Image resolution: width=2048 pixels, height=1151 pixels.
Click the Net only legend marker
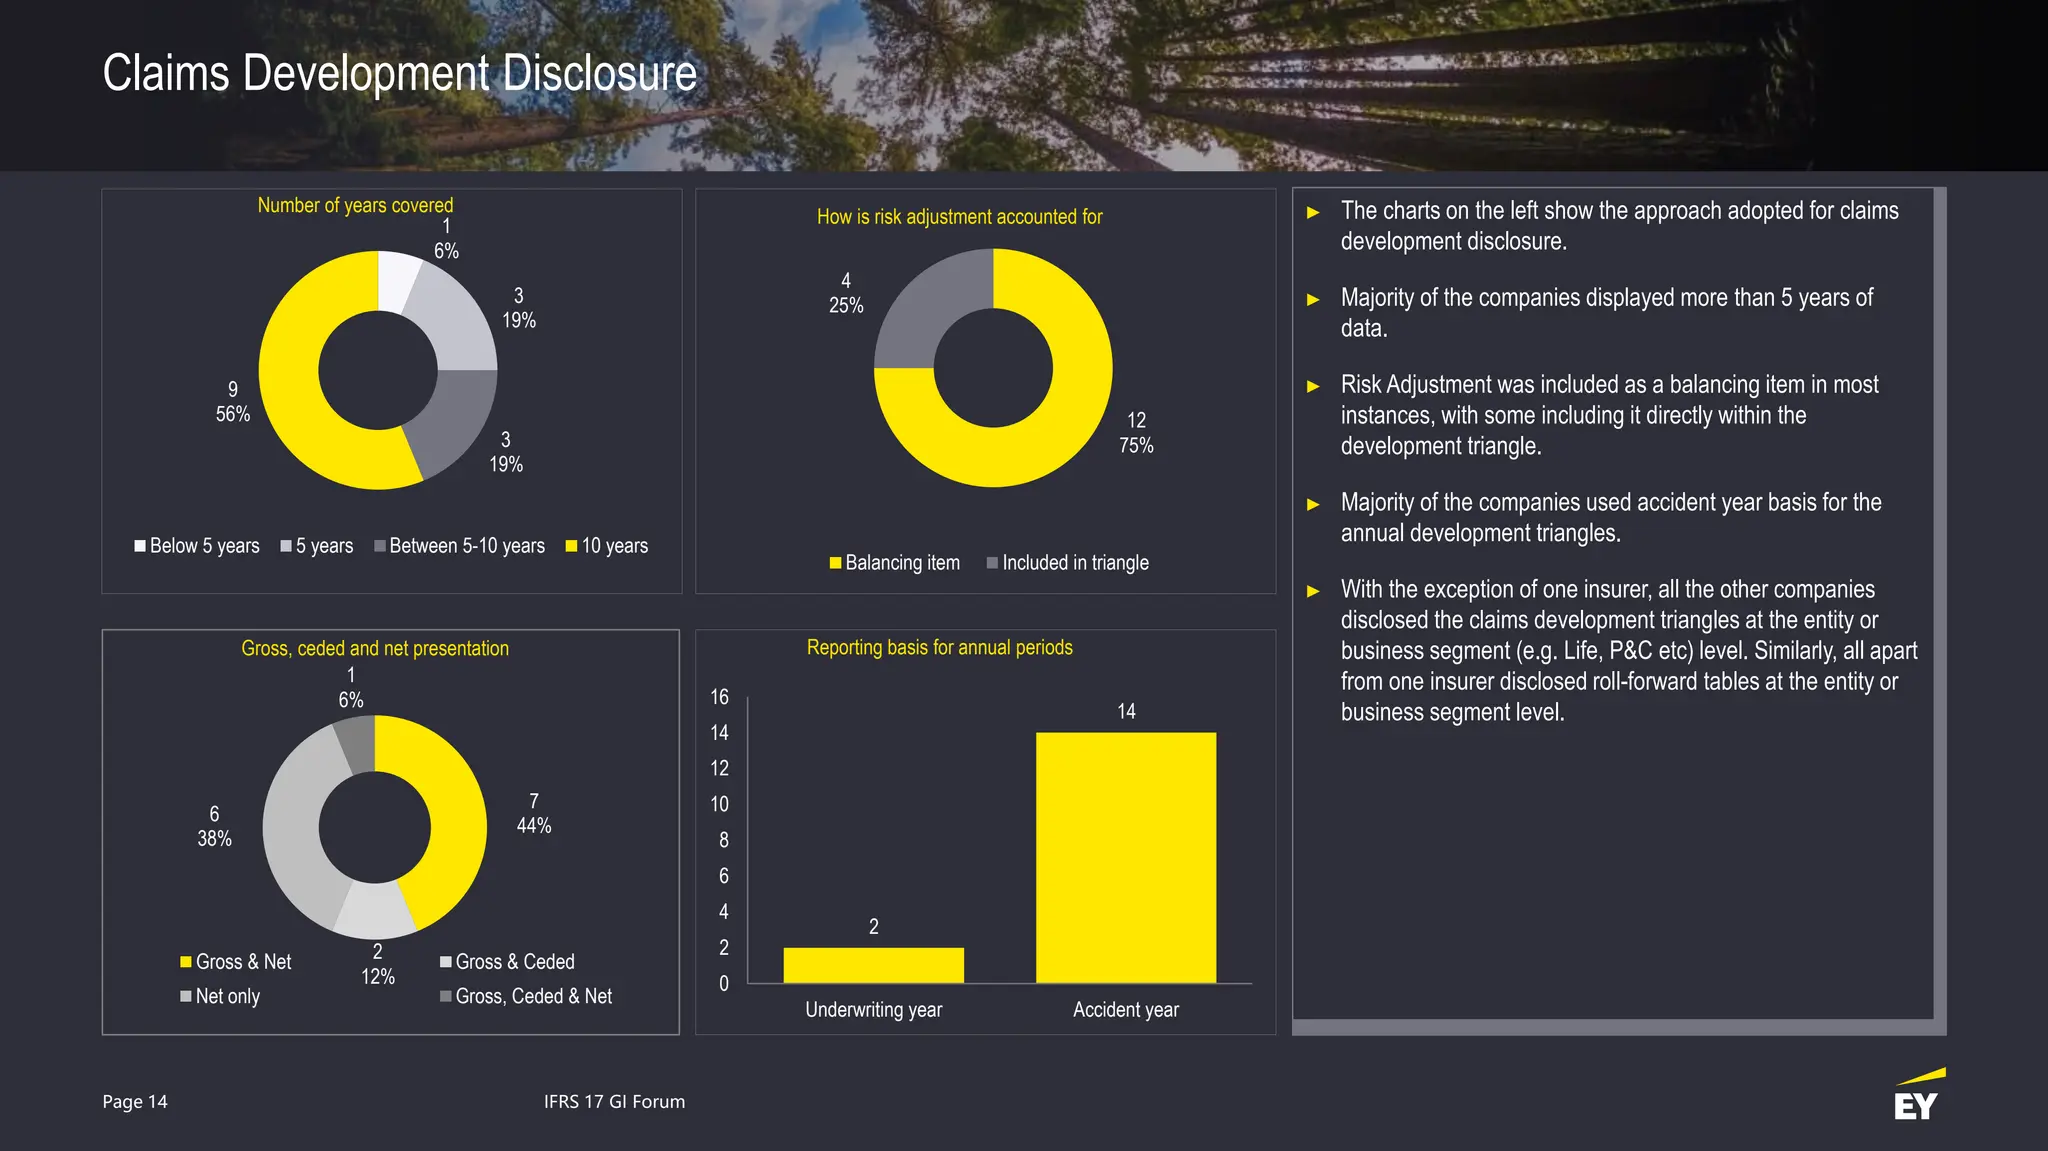click(x=185, y=996)
